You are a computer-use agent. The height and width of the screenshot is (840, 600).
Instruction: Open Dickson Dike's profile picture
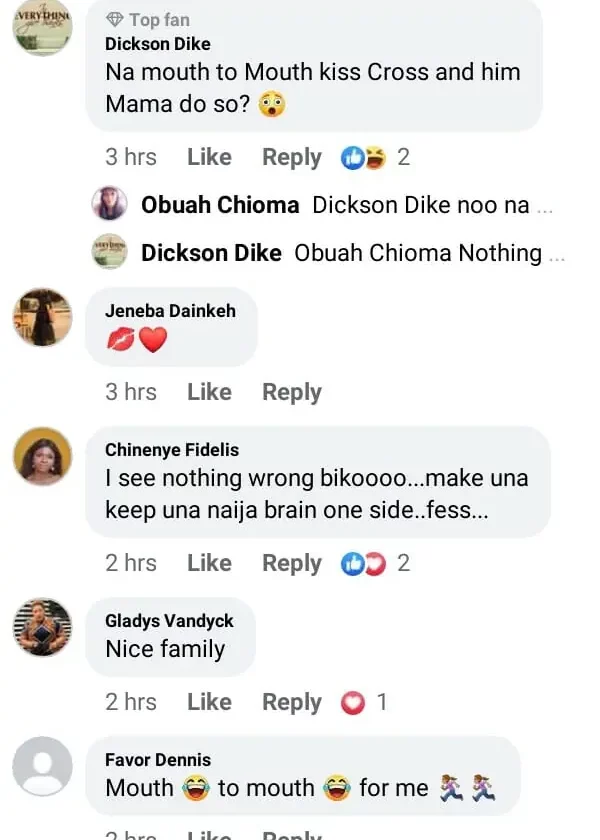tap(42, 27)
